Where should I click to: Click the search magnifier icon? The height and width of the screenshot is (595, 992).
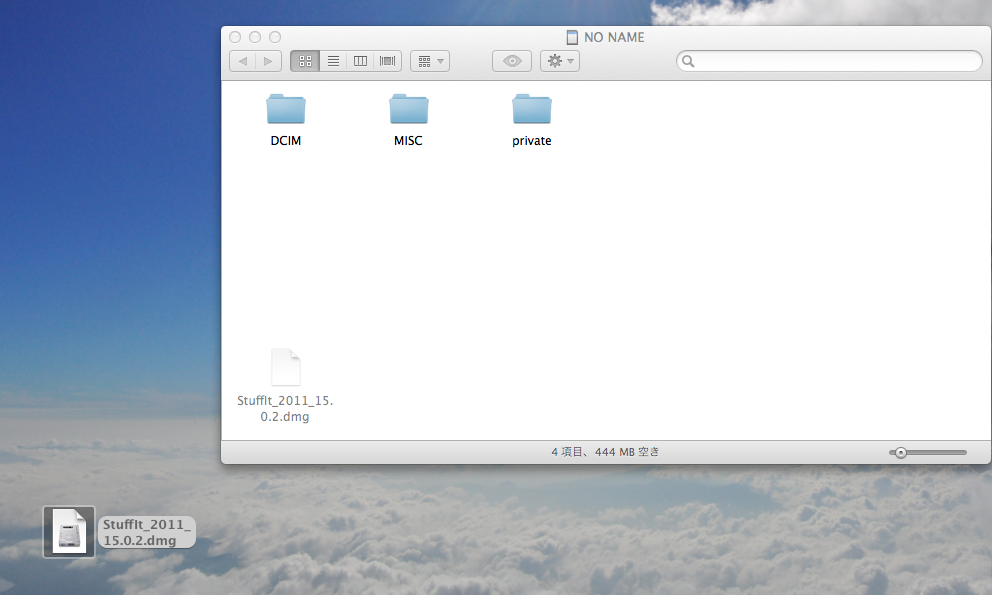point(688,61)
